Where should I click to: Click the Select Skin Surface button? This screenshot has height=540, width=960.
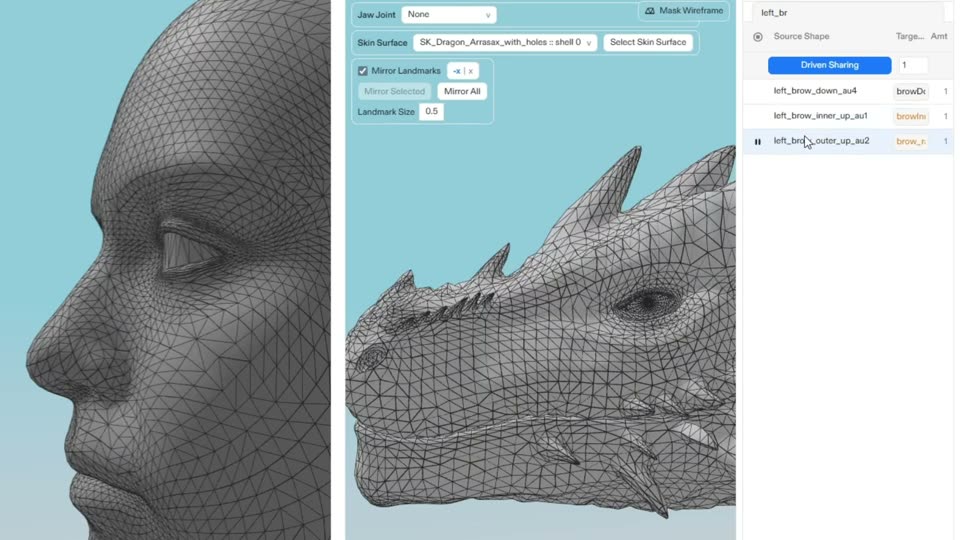(x=648, y=42)
